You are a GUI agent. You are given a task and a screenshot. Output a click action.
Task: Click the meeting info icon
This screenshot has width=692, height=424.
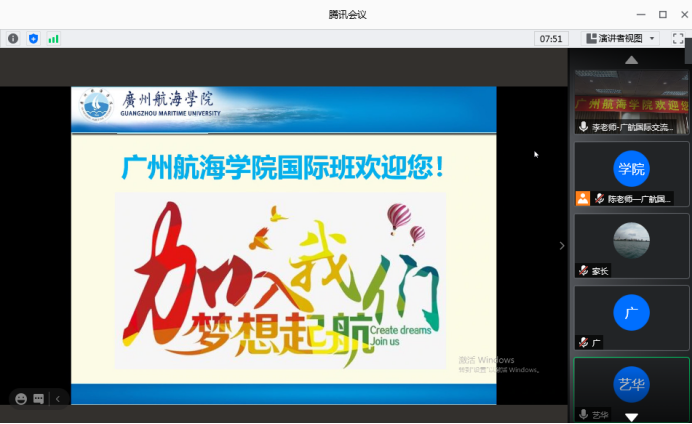(x=13, y=38)
